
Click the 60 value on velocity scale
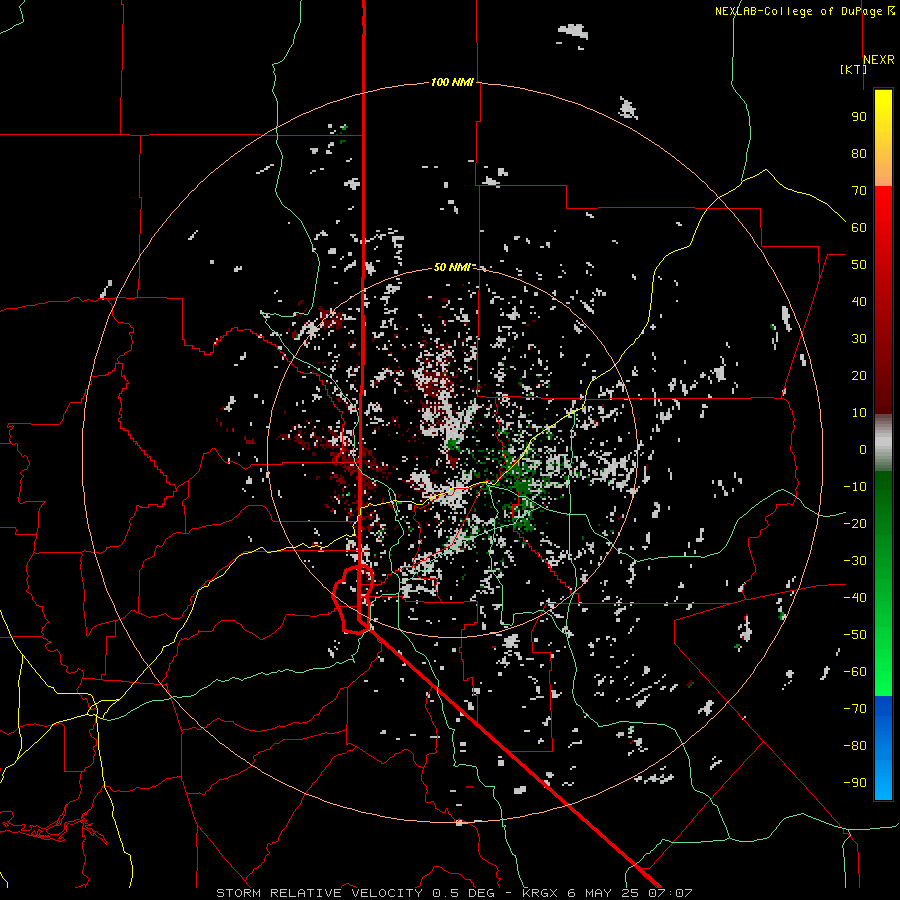859,227
